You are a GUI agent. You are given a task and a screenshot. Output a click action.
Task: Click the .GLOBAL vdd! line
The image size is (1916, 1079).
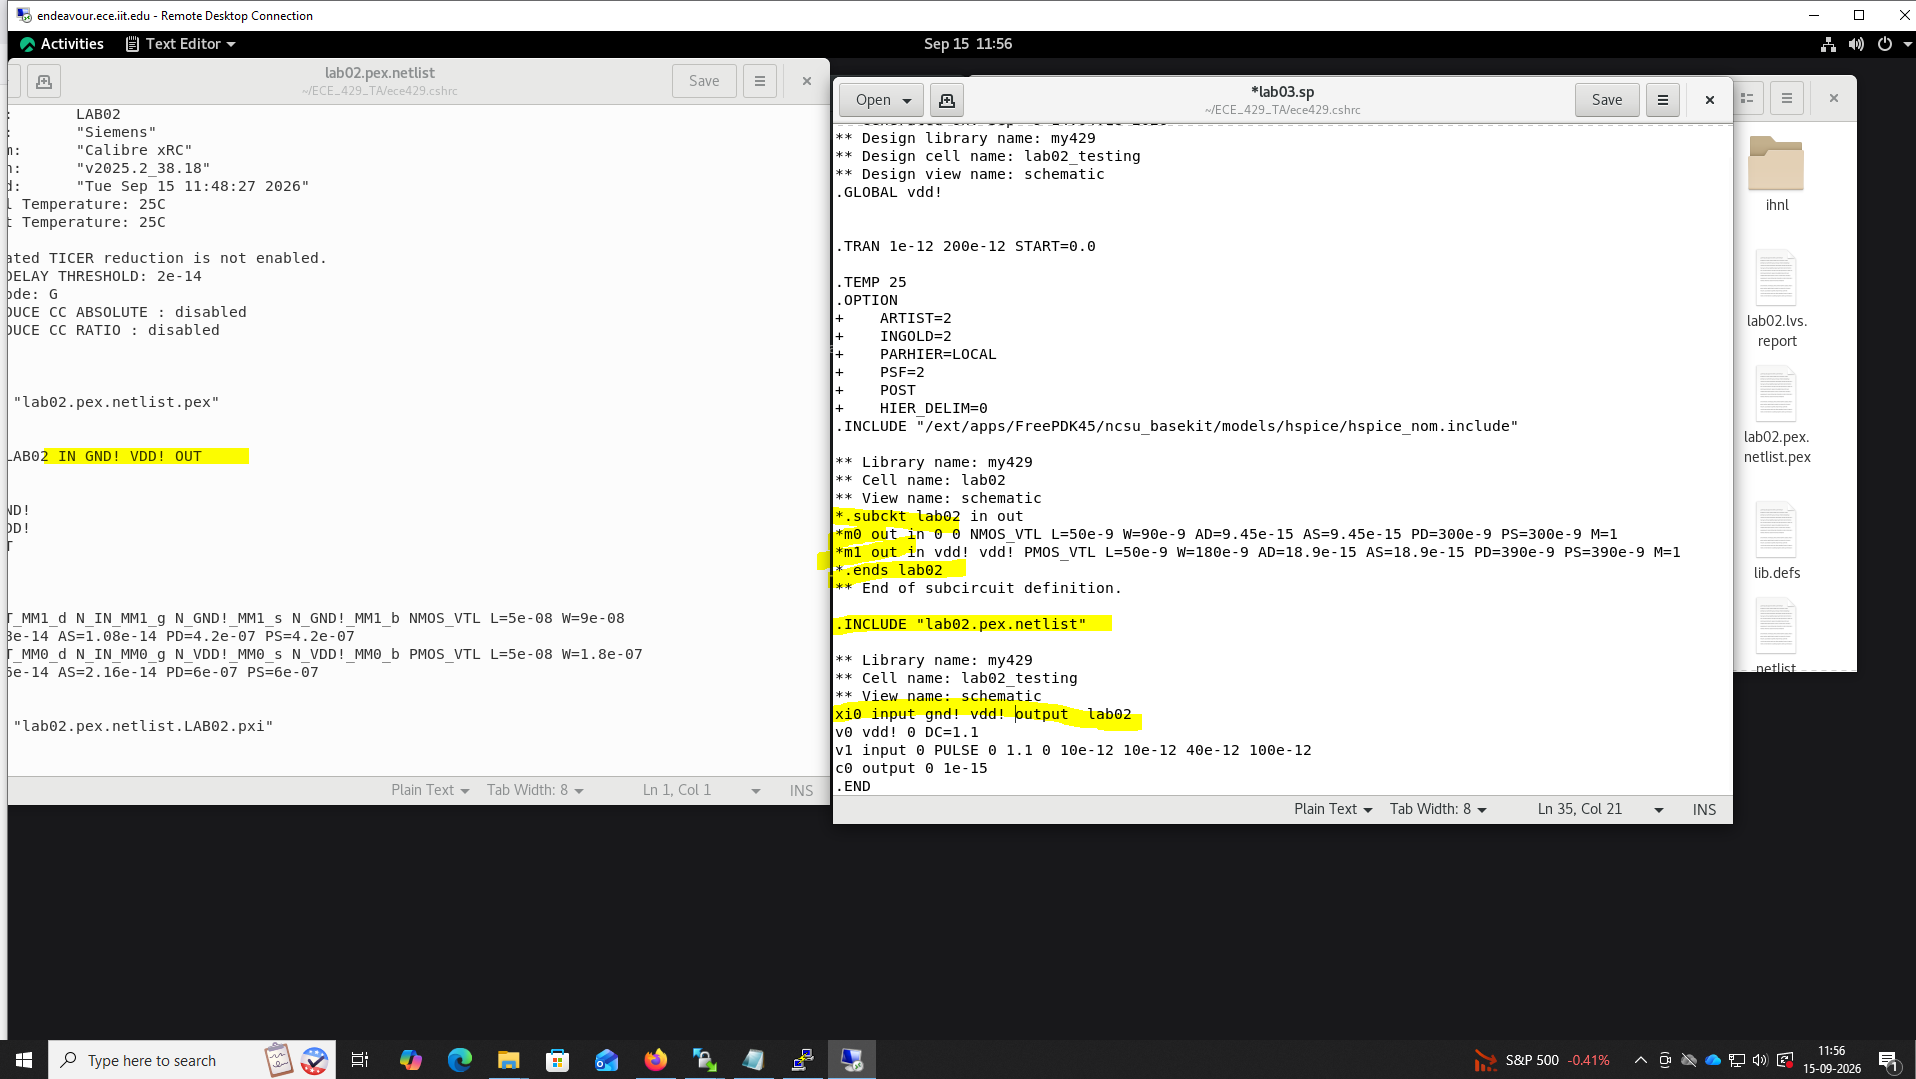(x=889, y=192)
